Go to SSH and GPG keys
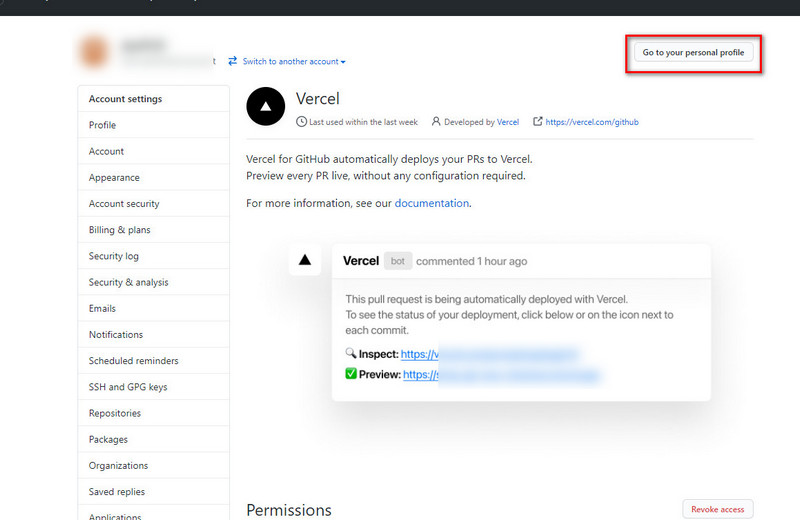This screenshot has height=520, width=800. click(154, 387)
